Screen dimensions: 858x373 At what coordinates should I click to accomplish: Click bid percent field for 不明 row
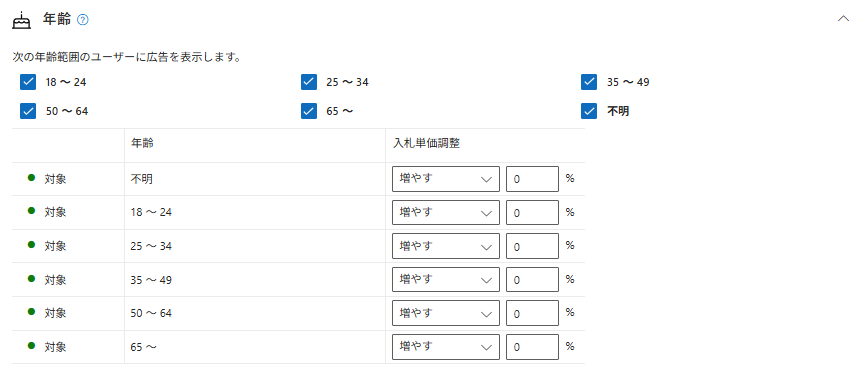532,179
